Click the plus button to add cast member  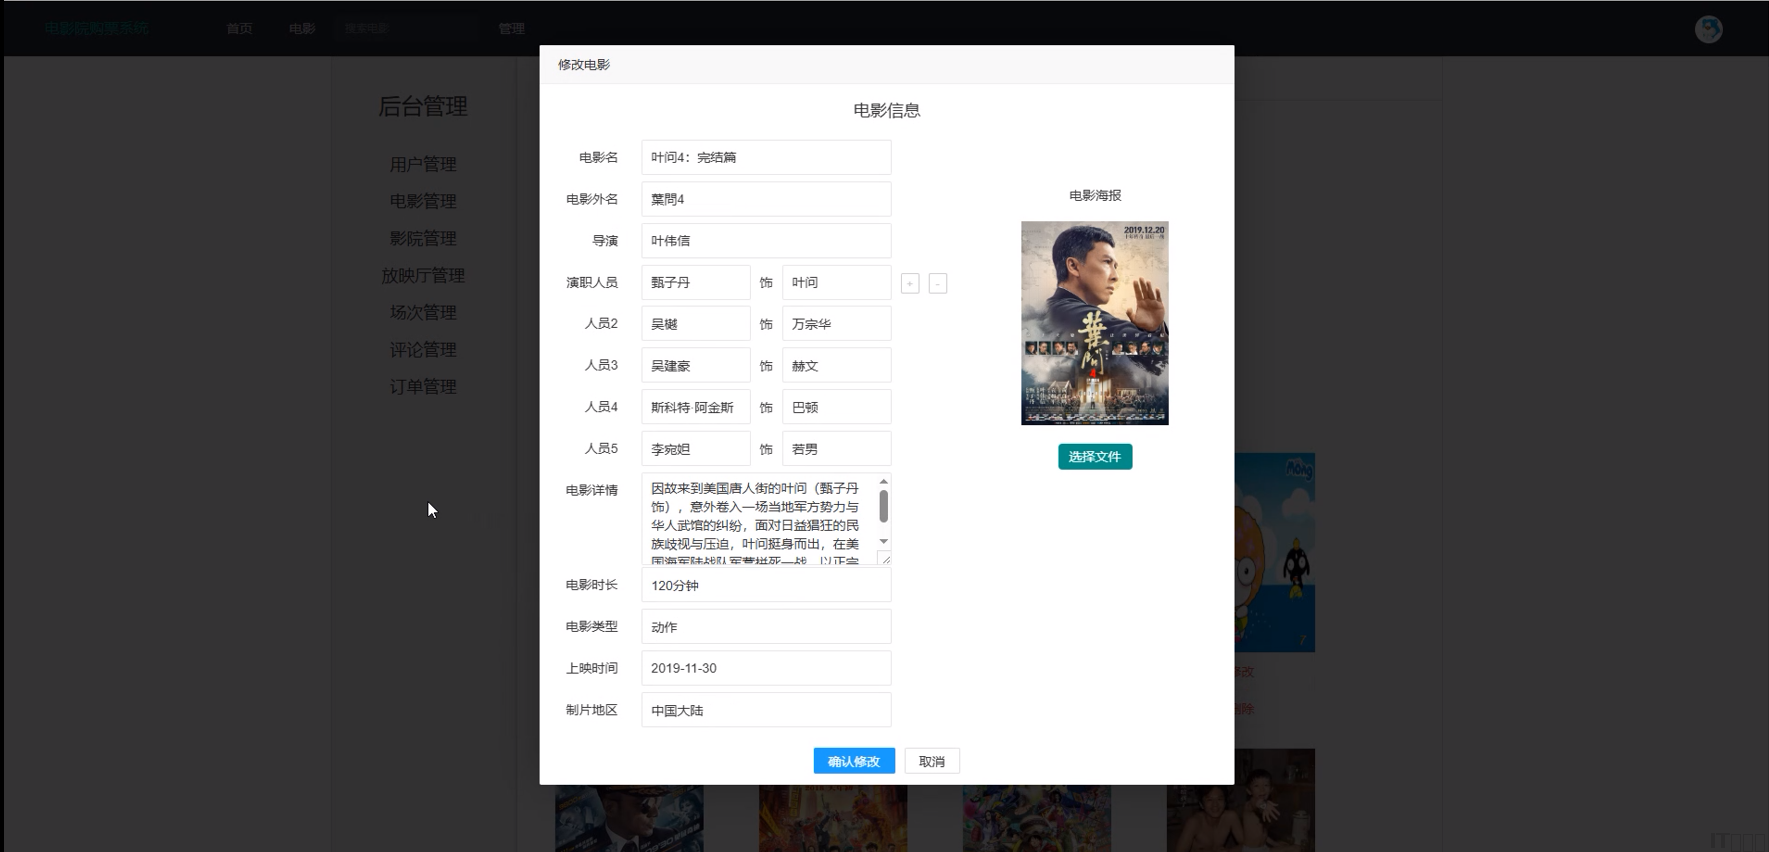click(910, 284)
